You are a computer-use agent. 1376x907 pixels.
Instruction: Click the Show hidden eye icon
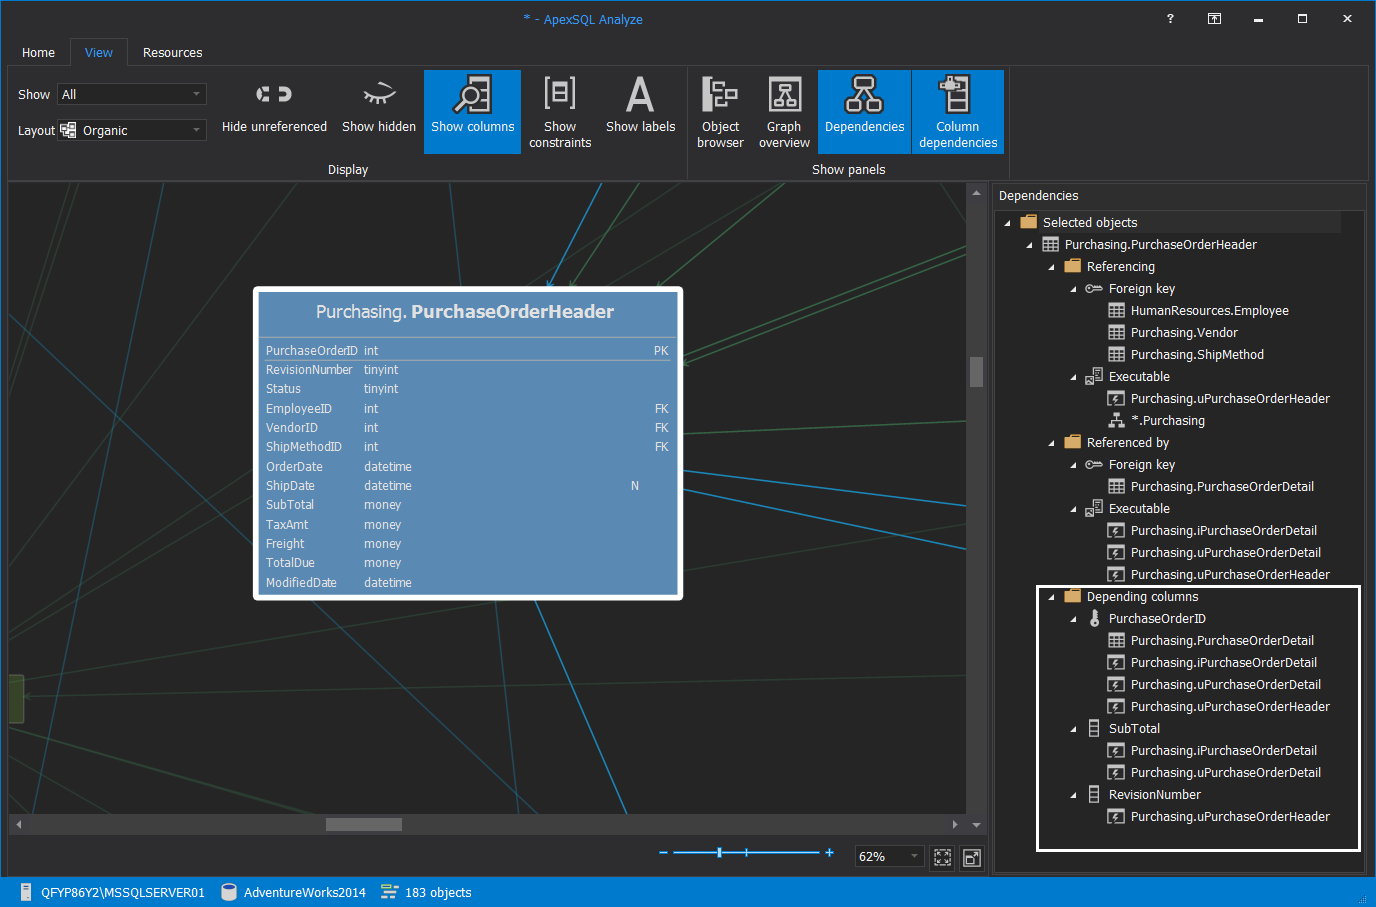379,95
